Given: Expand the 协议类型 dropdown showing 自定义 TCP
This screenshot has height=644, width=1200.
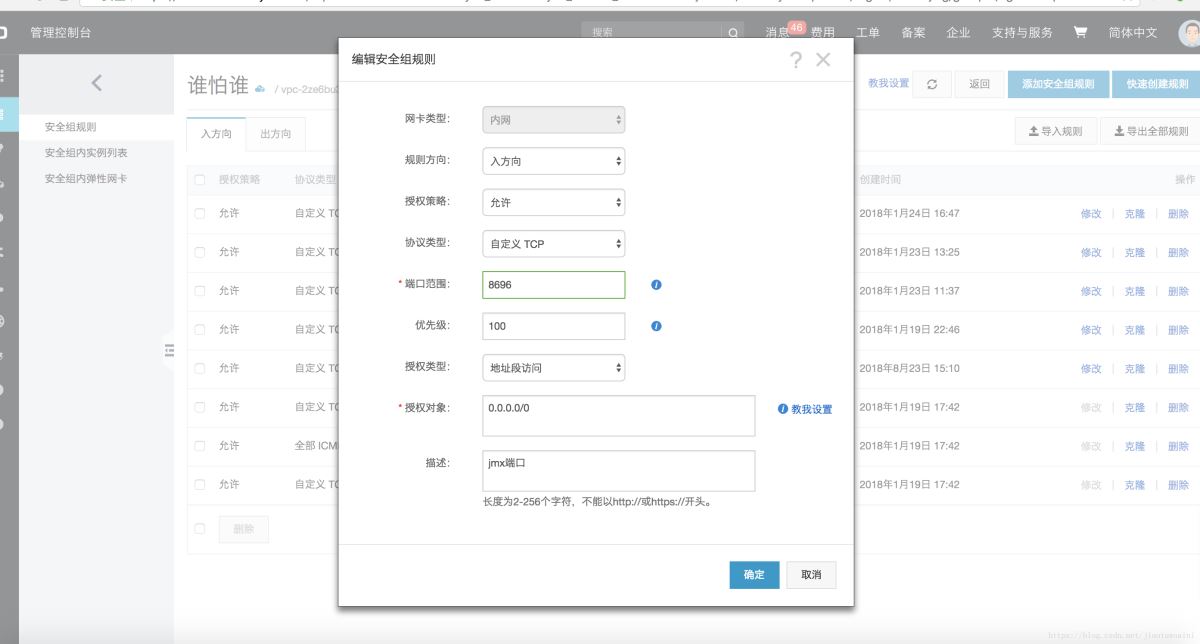Looking at the screenshot, I should click(553, 244).
